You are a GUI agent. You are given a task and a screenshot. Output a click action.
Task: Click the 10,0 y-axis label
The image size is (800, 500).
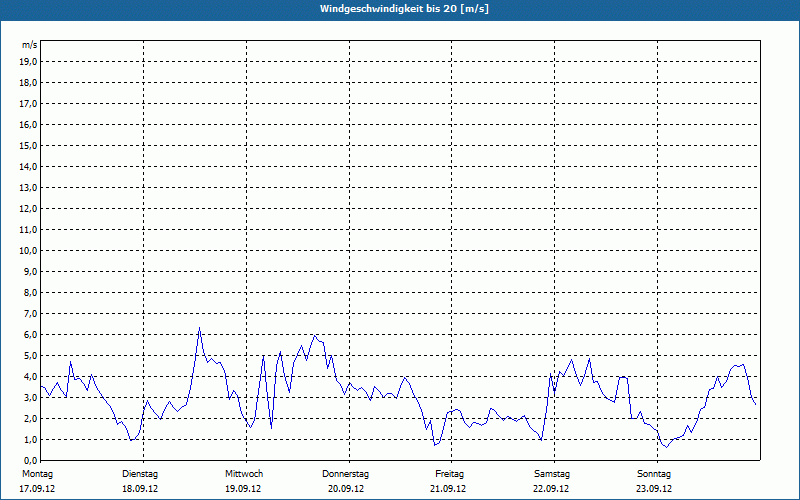click(27, 251)
